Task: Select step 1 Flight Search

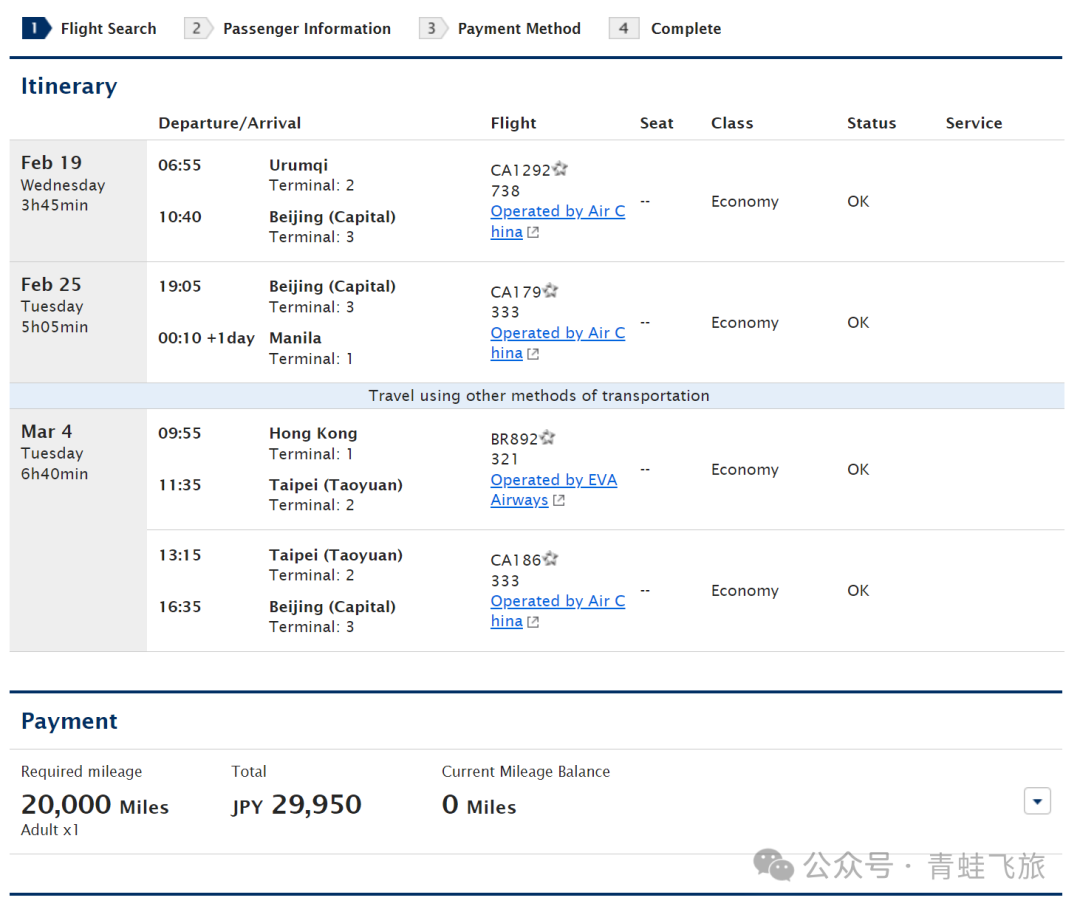Action: (90, 28)
